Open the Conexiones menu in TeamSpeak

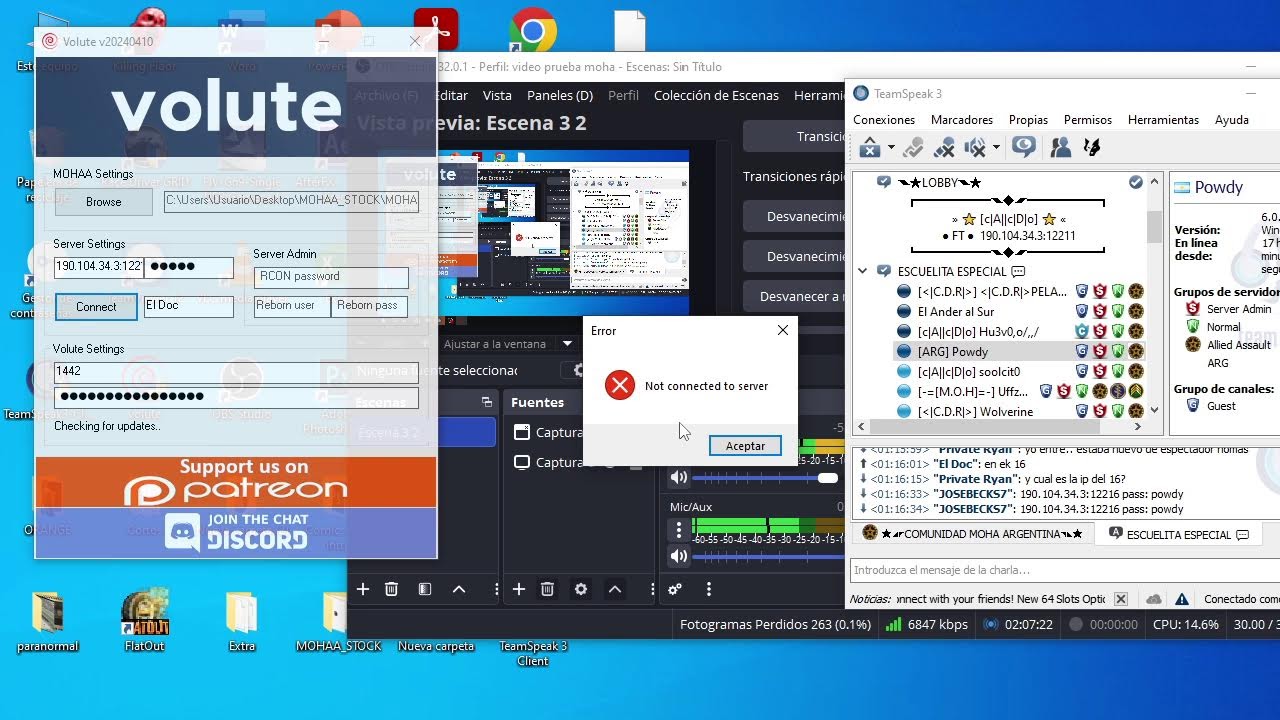point(884,120)
